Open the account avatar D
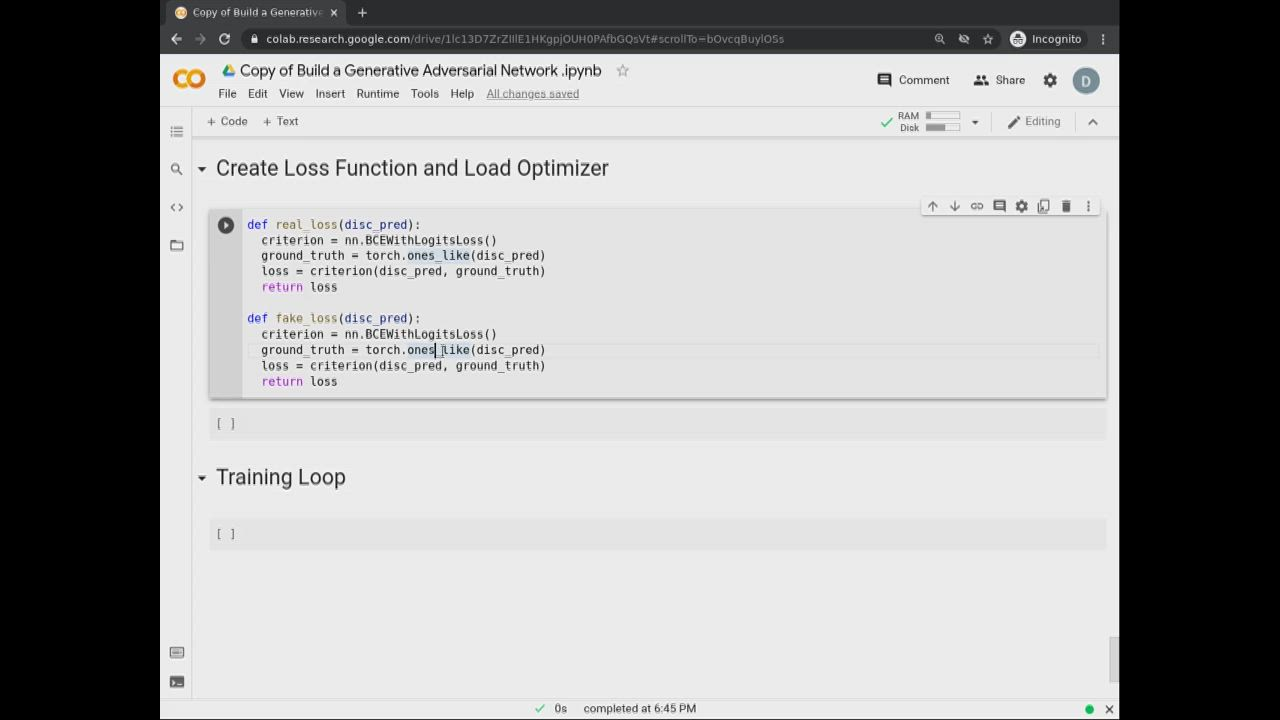This screenshot has height=720, width=1280. point(1086,80)
